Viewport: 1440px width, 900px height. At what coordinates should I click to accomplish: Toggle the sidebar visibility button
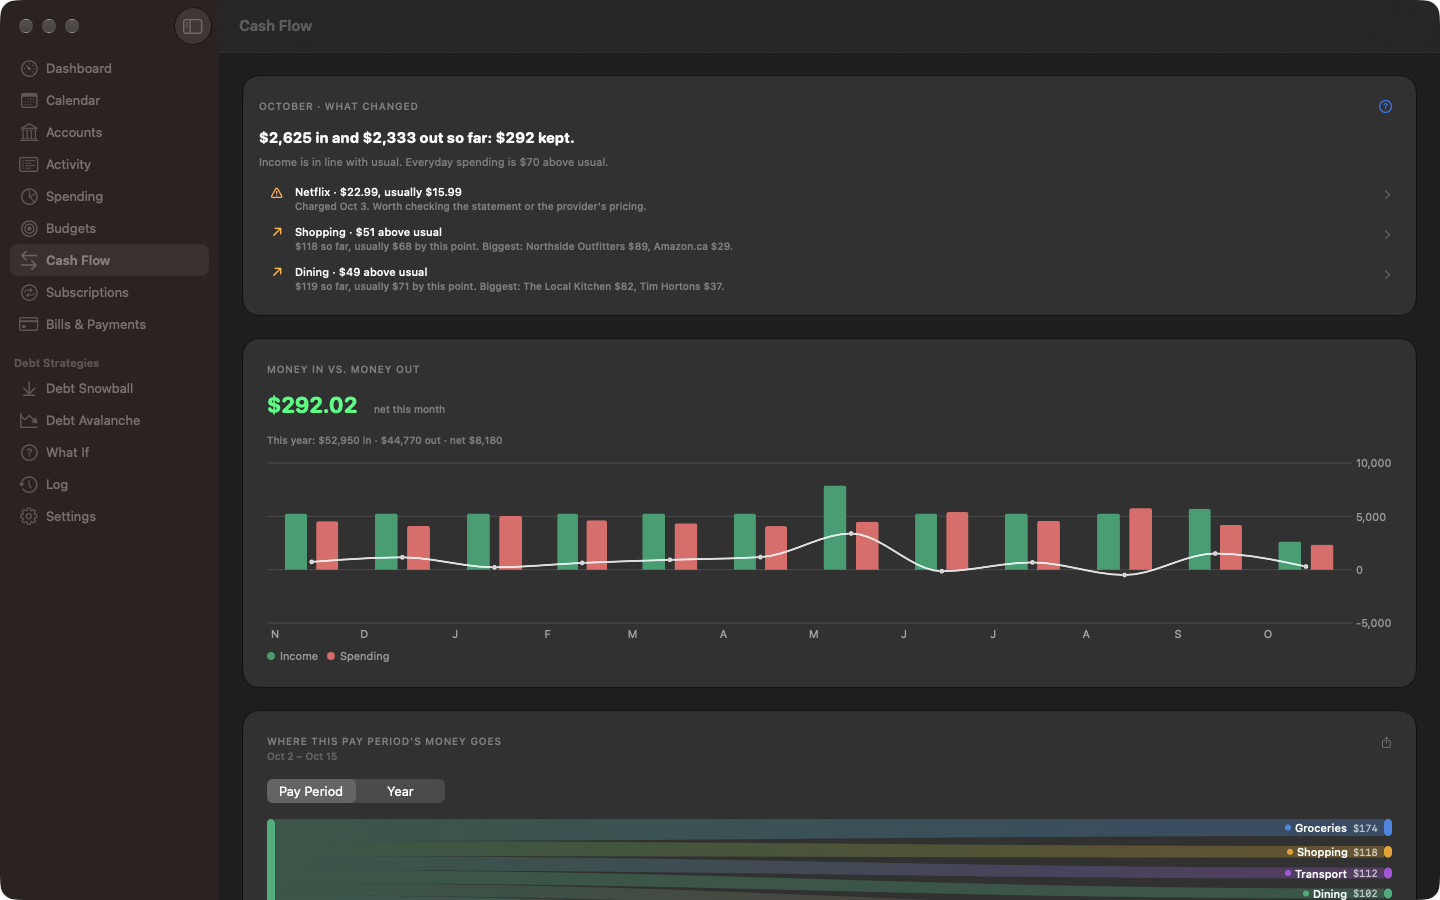[193, 26]
